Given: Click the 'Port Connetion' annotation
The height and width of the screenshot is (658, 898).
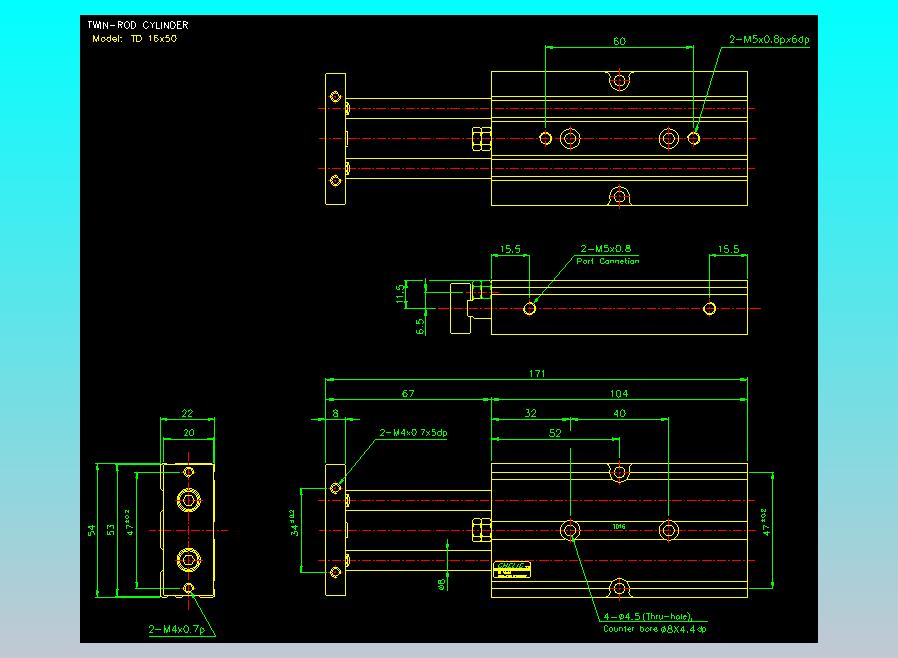Looking at the screenshot, I should click(608, 261).
